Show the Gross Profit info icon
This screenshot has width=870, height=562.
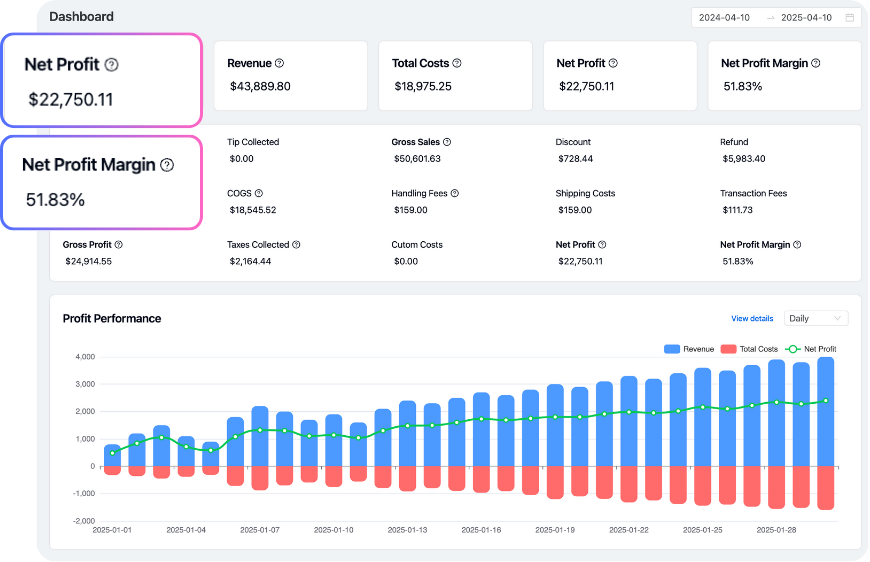119,244
